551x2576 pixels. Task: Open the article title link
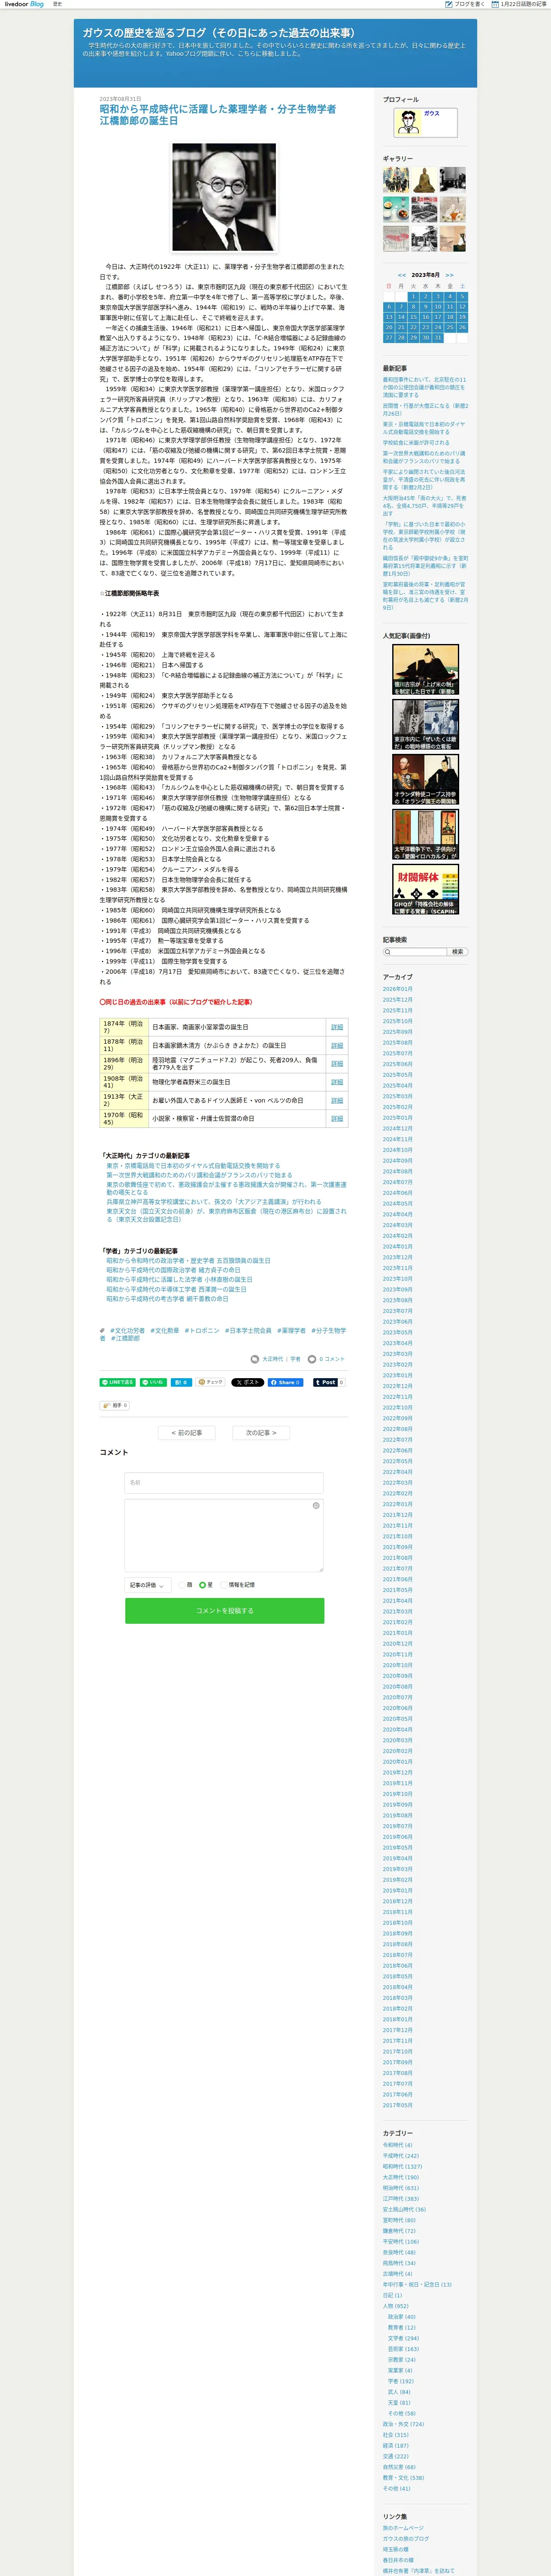(217, 115)
